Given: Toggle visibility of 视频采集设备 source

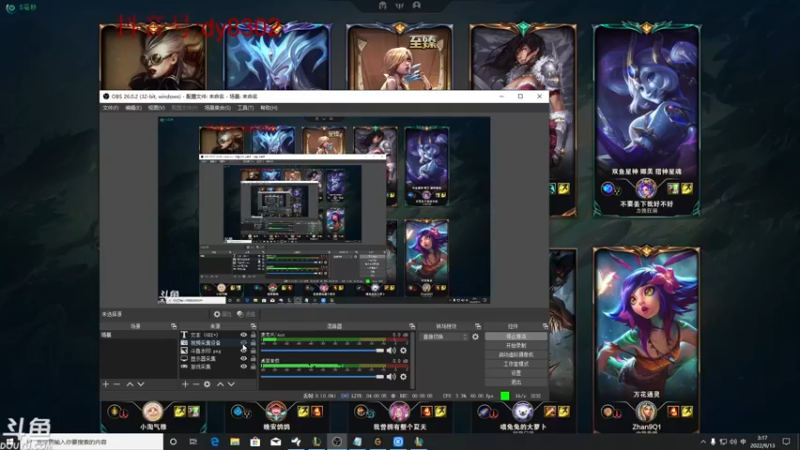Looking at the screenshot, I should pos(243,343).
